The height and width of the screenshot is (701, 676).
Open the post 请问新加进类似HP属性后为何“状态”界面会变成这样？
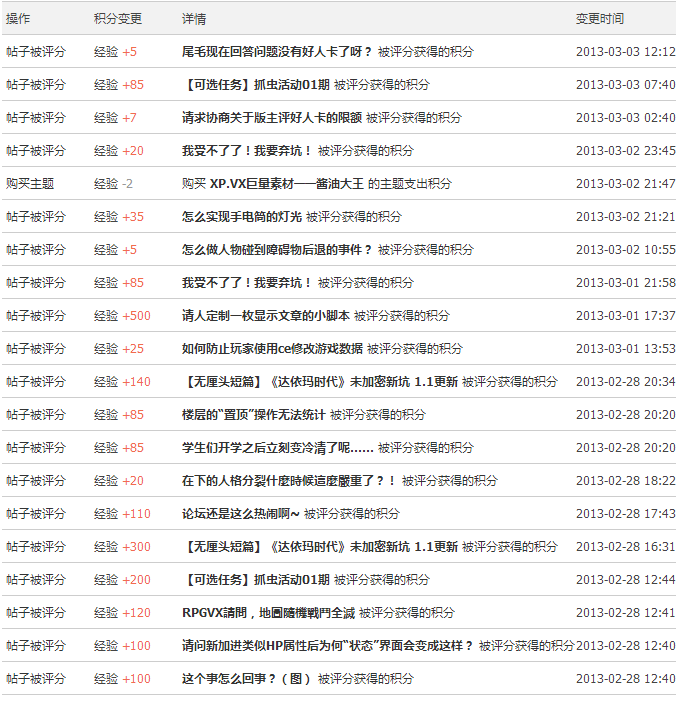[327, 646]
